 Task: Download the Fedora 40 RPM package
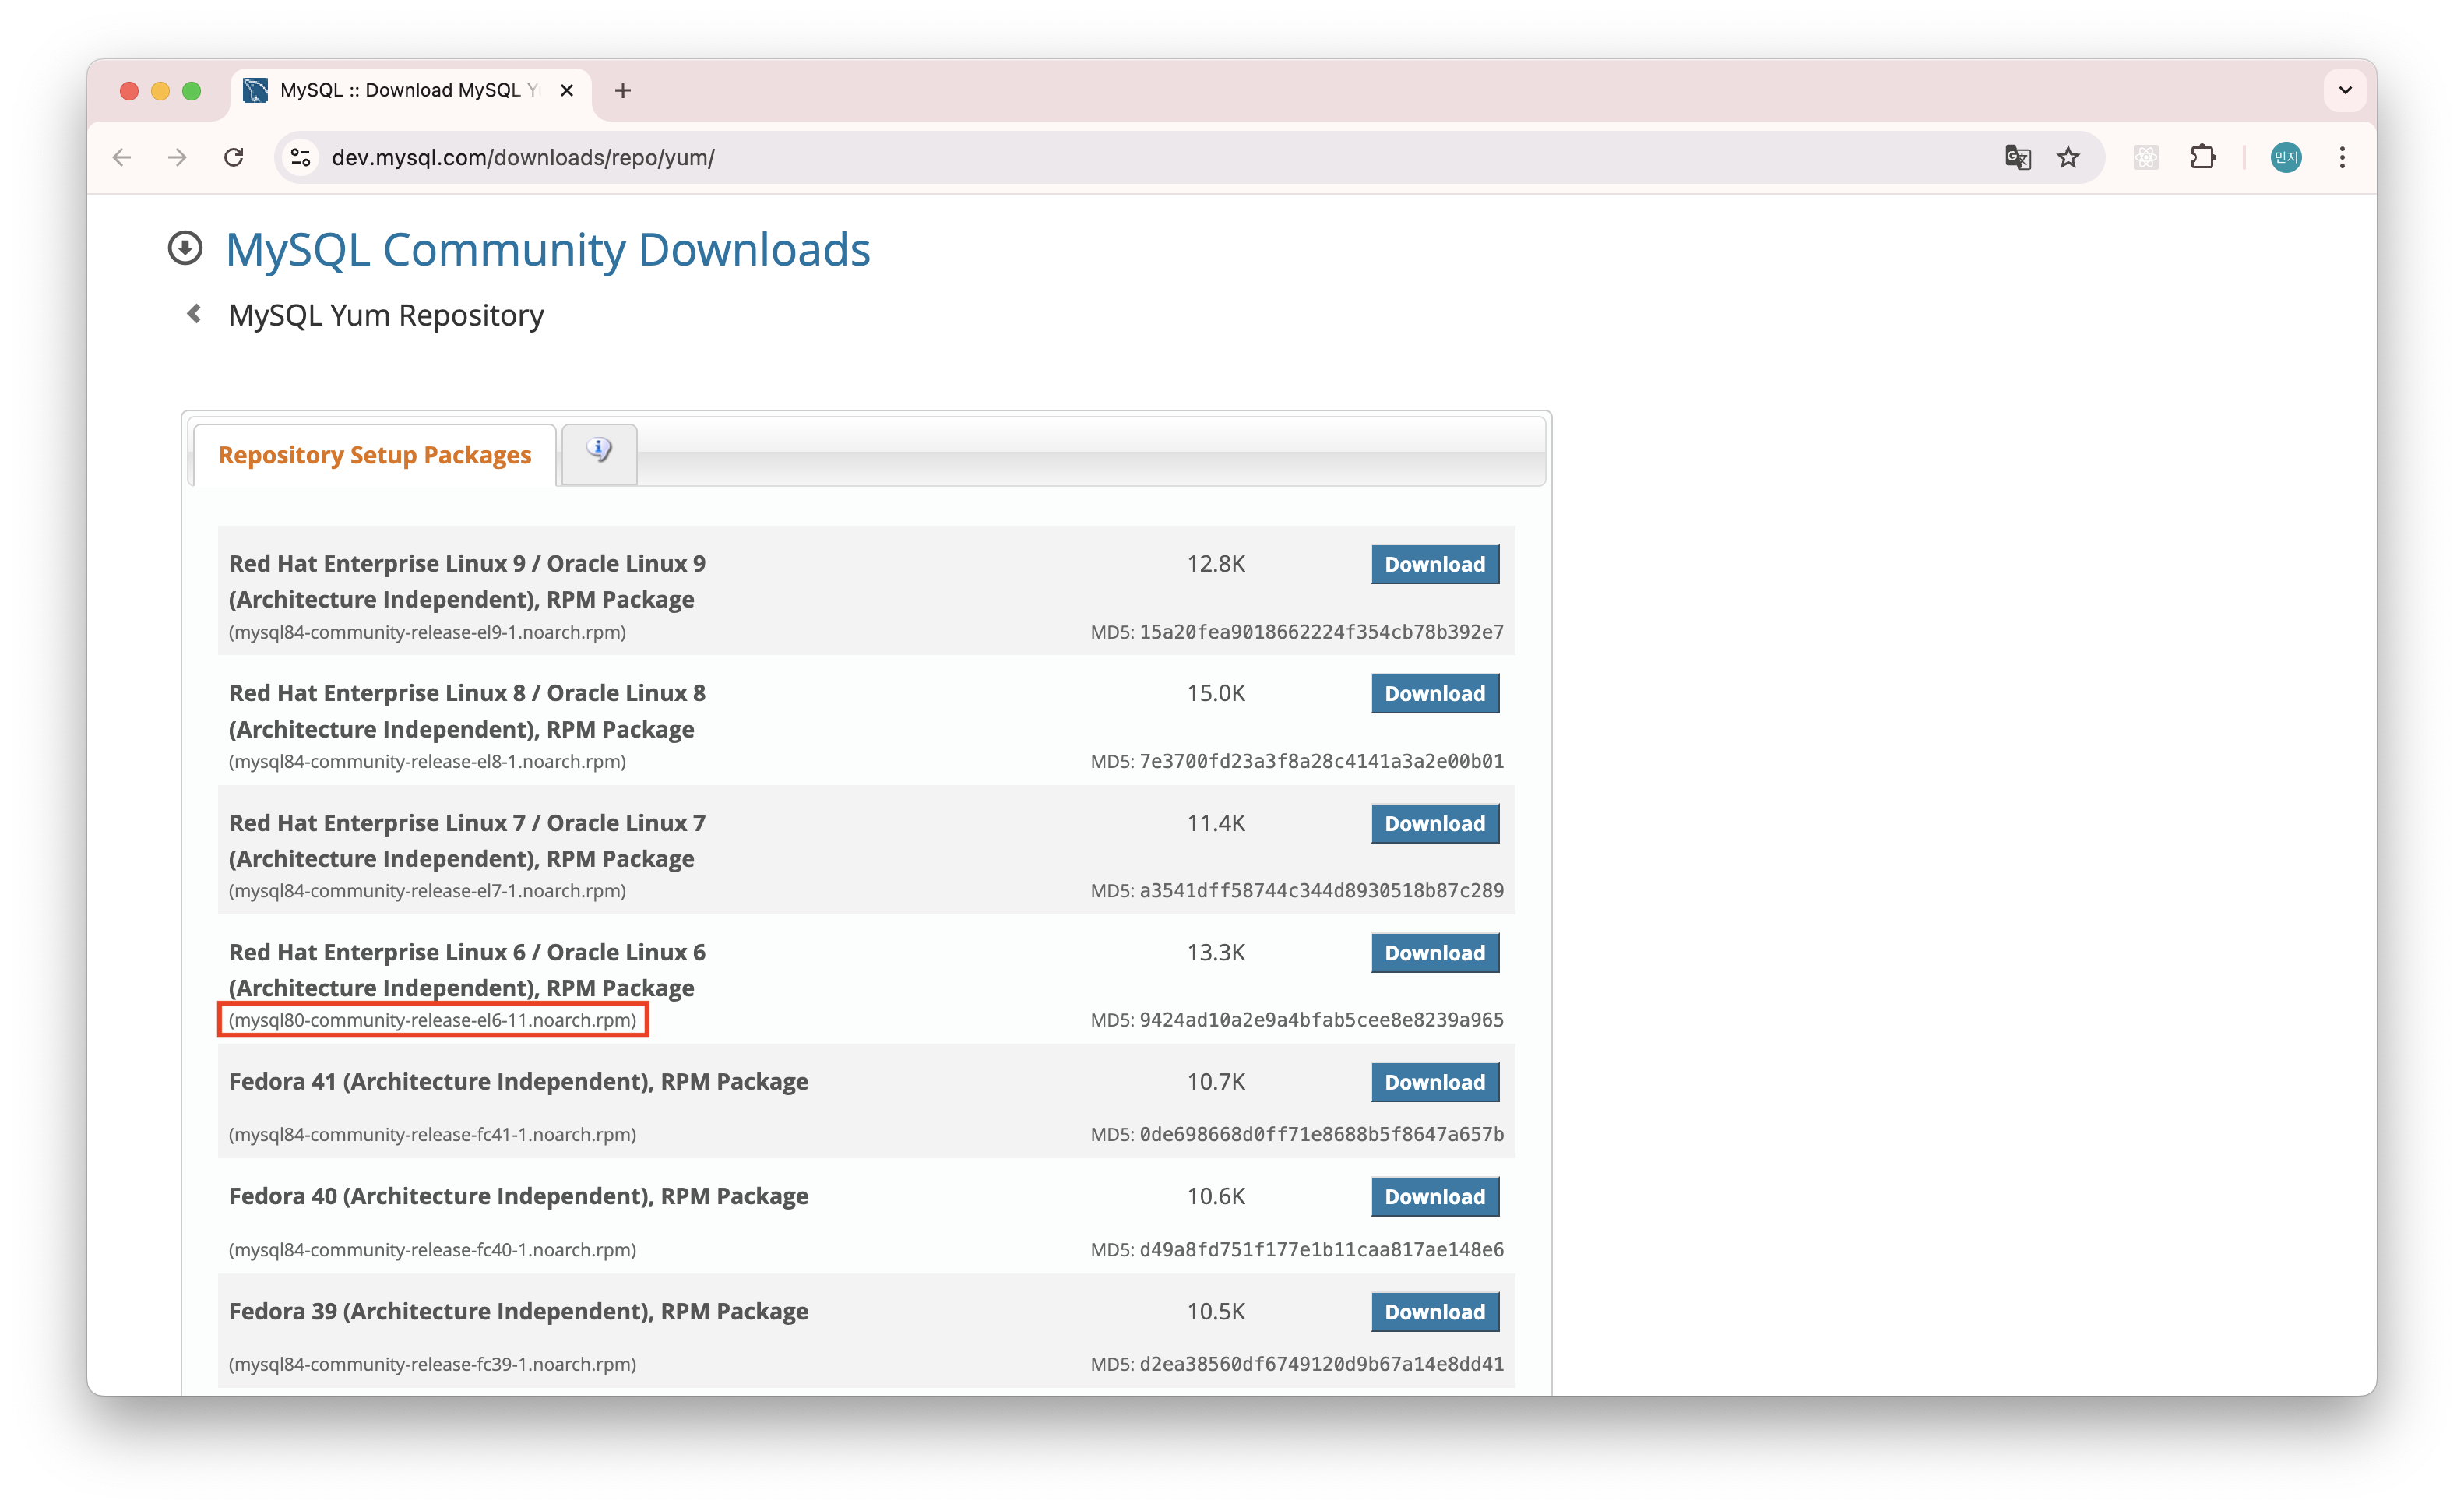1435,1197
